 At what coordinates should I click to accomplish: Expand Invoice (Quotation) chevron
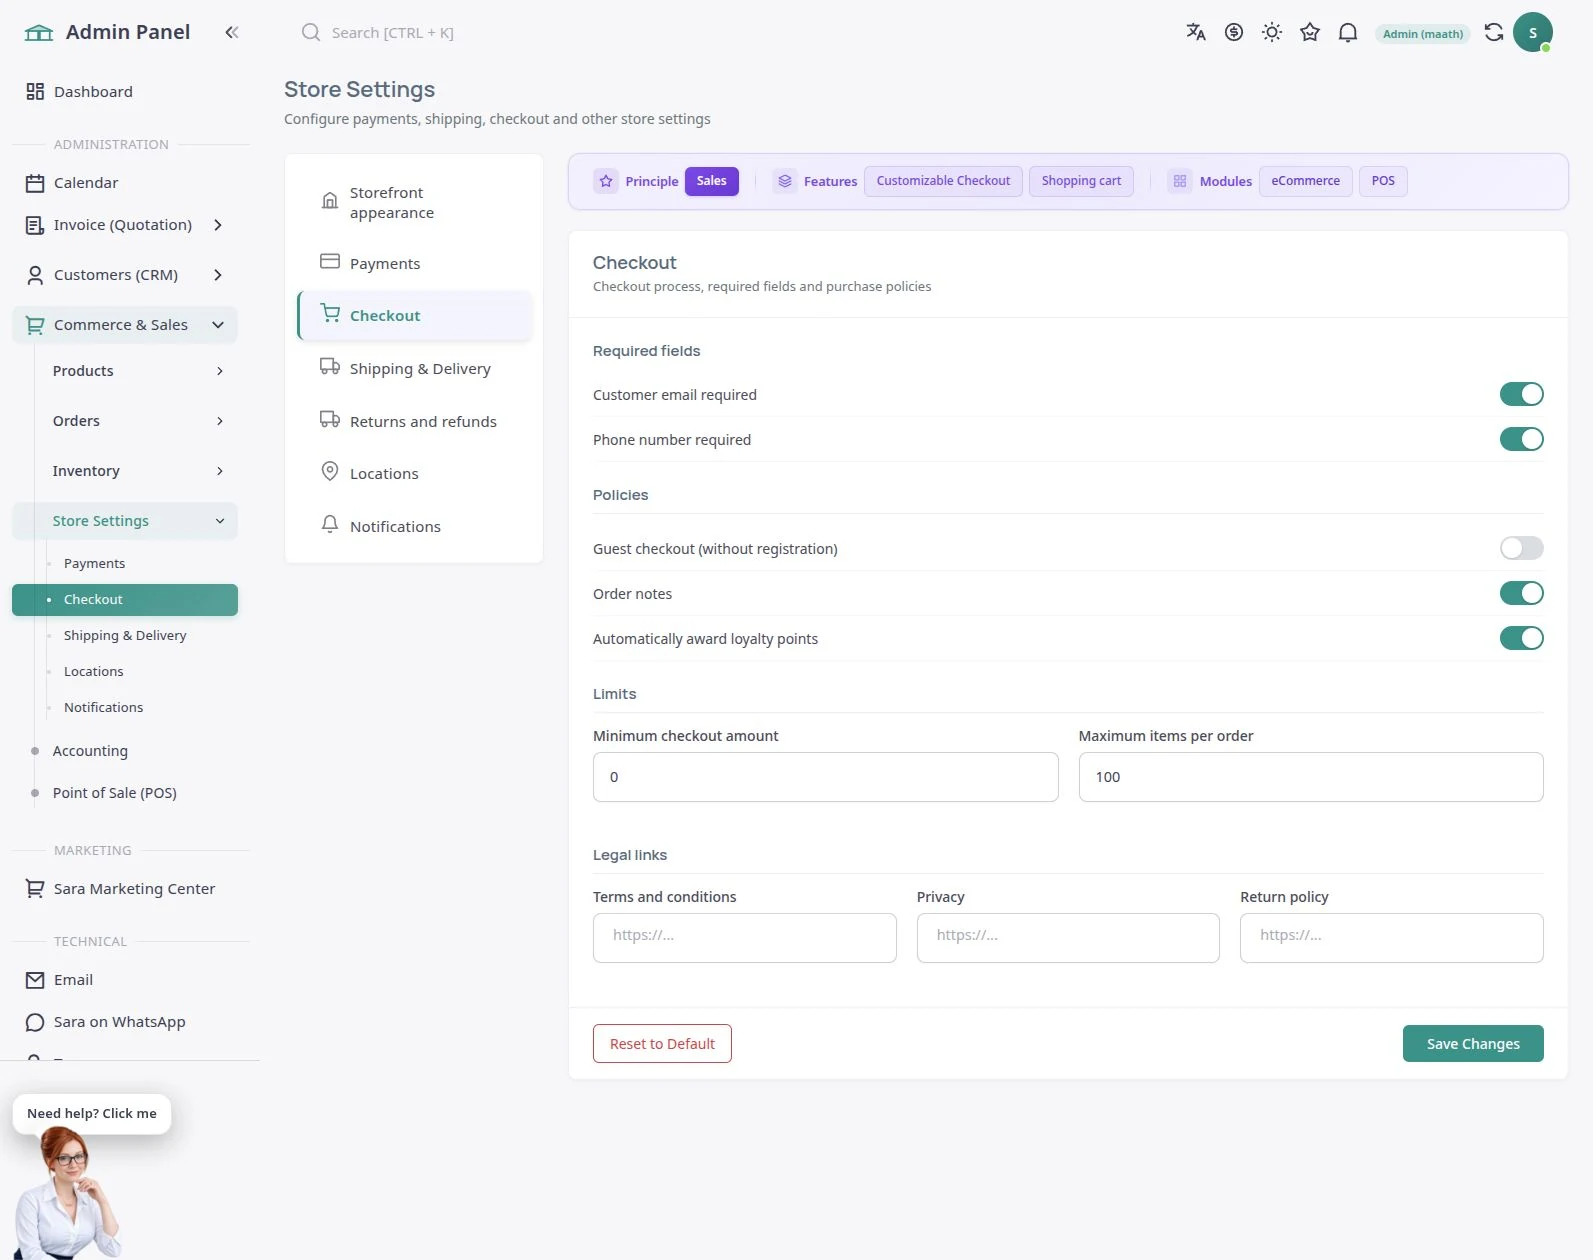pyautogui.click(x=218, y=225)
